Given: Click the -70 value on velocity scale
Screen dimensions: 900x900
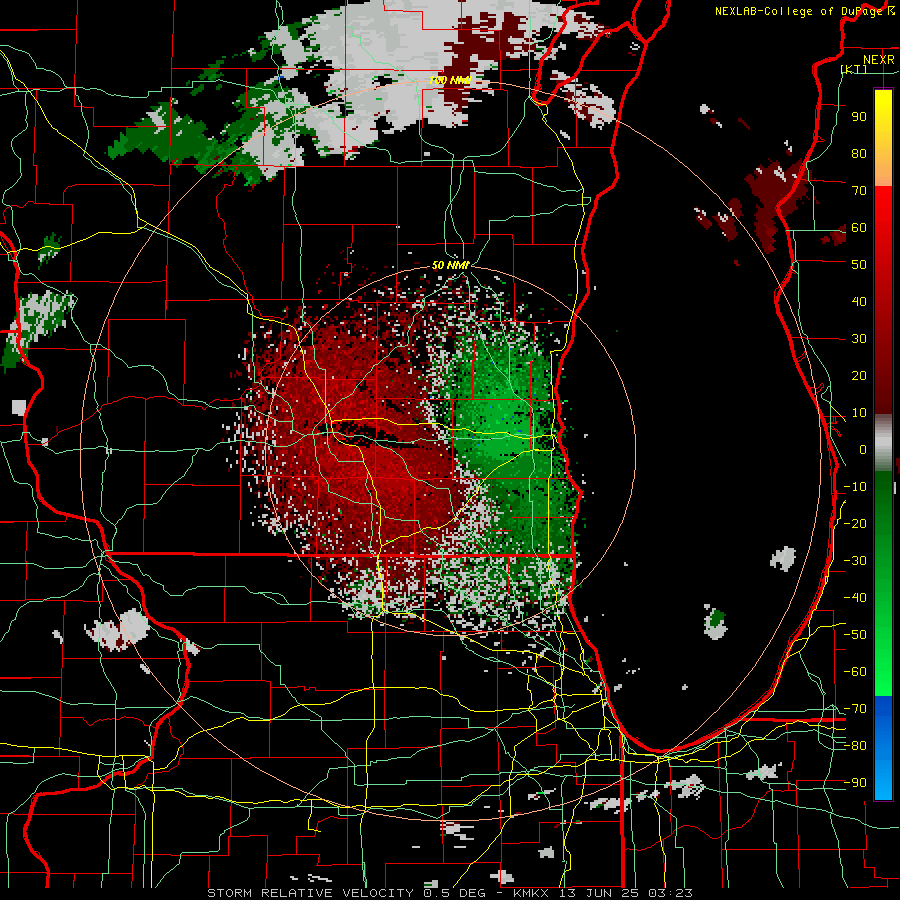Looking at the screenshot, I should click(x=855, y=709).
